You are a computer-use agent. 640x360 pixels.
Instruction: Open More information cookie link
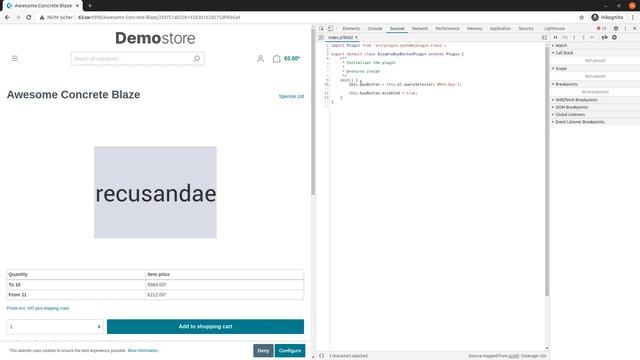143,351
